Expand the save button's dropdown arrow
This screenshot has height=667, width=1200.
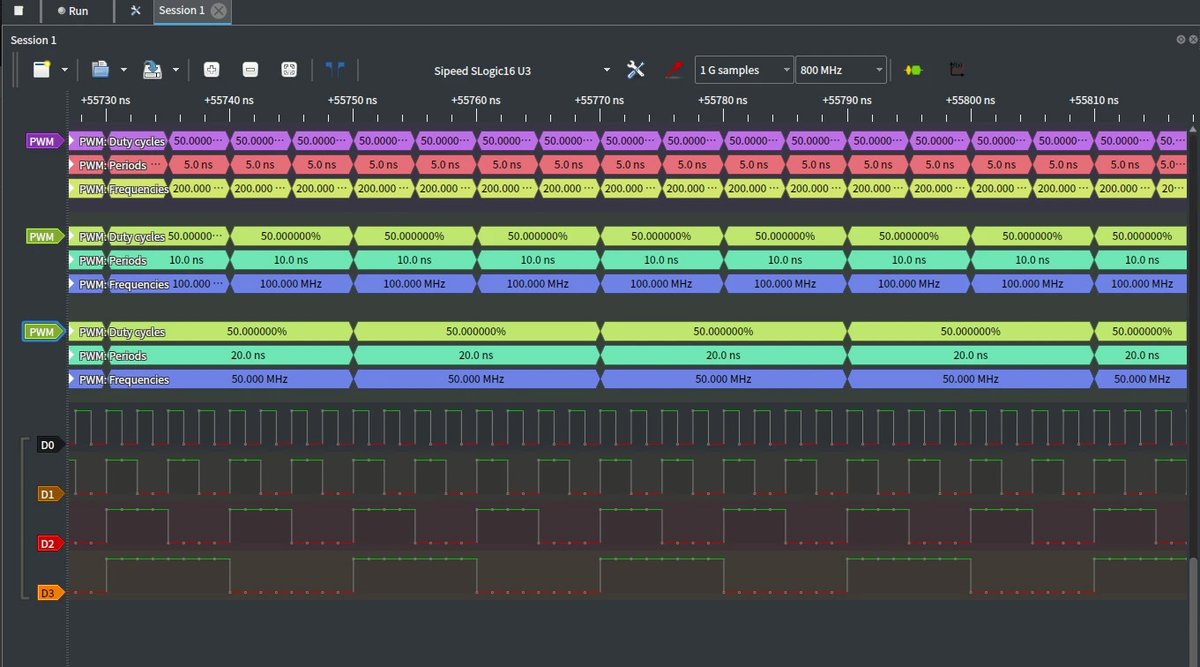point(177,70)
